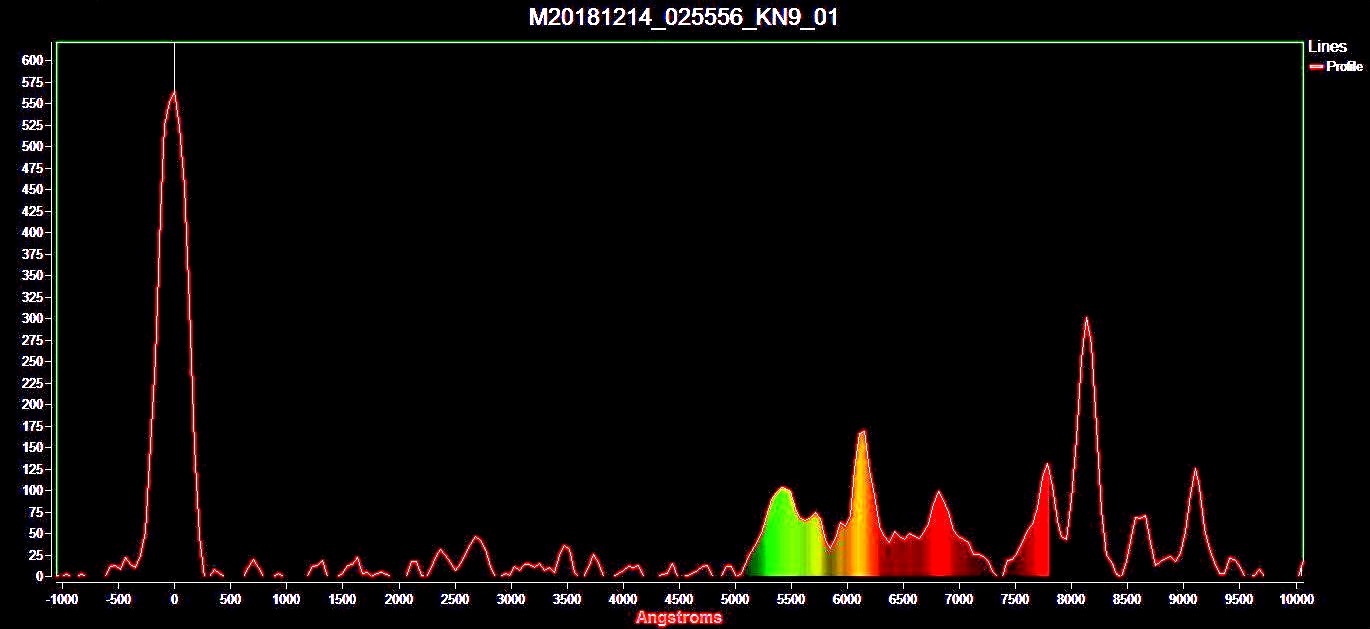
Task: Click the x-axis tick label 5000
Action: 735,599
